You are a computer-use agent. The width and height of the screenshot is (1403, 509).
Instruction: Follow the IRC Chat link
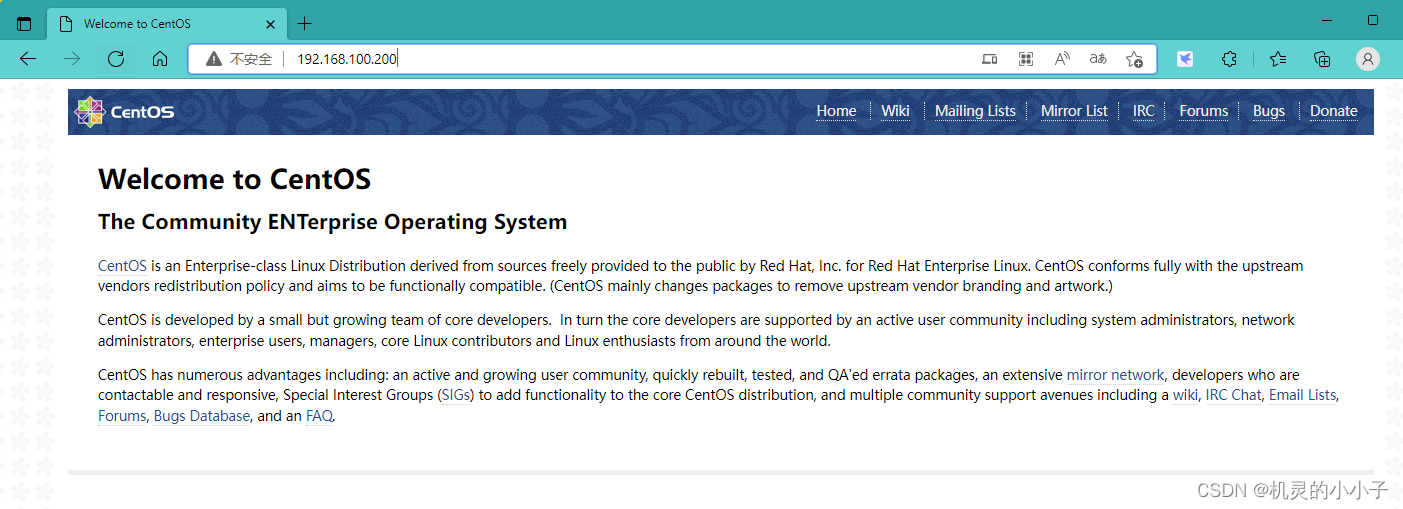point(1233,395)
